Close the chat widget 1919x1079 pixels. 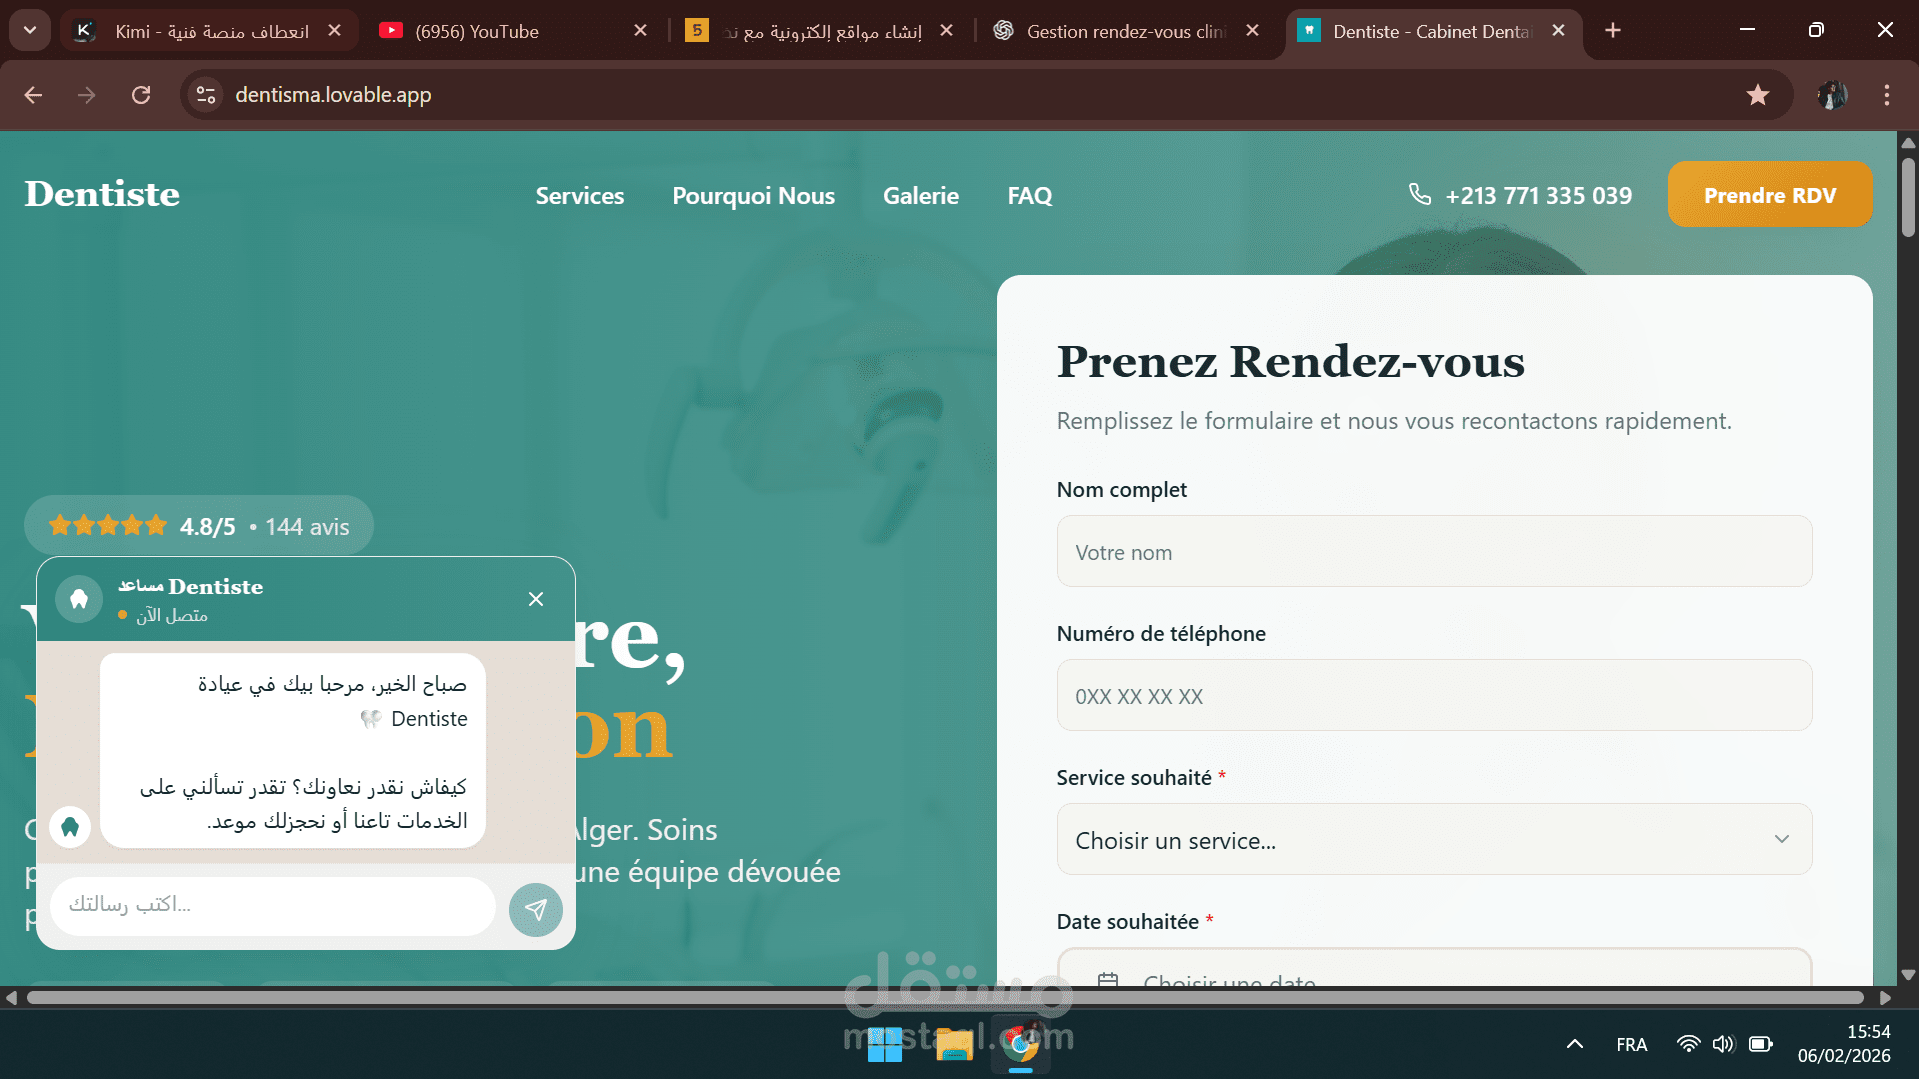(x=536, y=598)
